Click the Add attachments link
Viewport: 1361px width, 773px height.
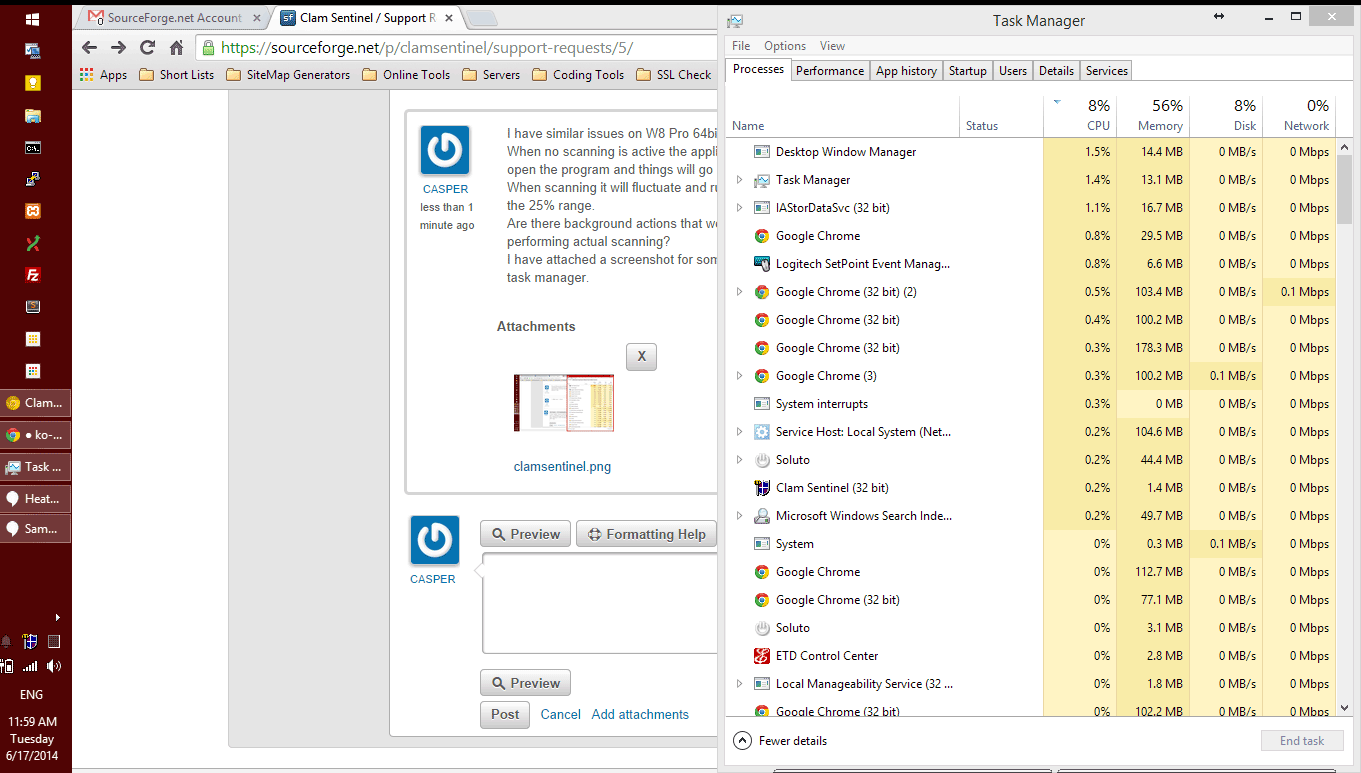pyautogui.click(x=640, y=714)
